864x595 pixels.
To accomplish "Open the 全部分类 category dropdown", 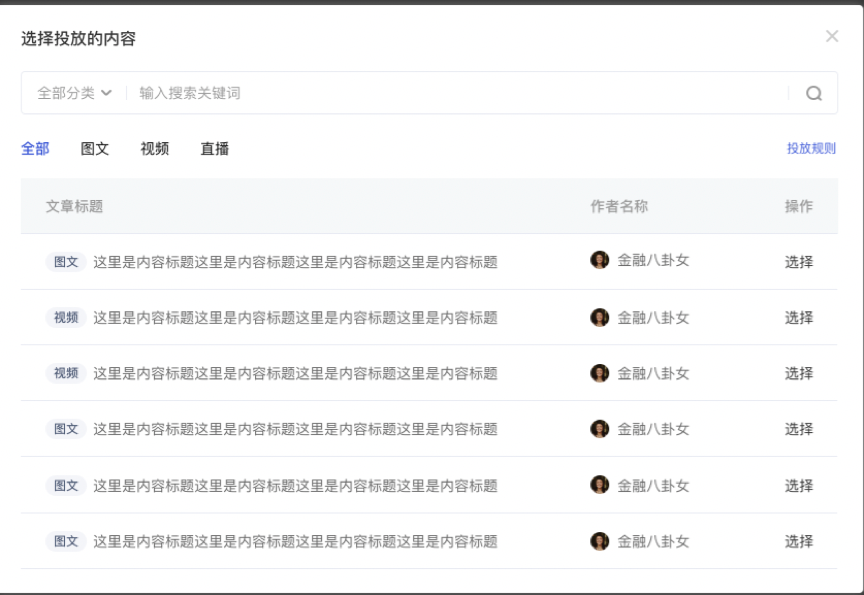I will [74, 93].
